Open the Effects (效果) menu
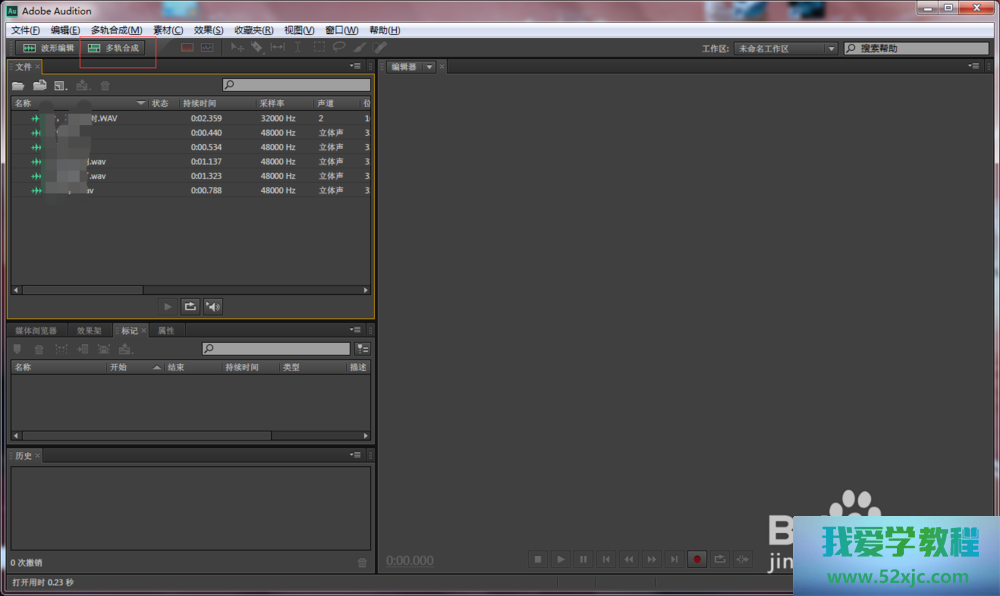Screen dimensions: 1000x596 (x=208, y=30)
